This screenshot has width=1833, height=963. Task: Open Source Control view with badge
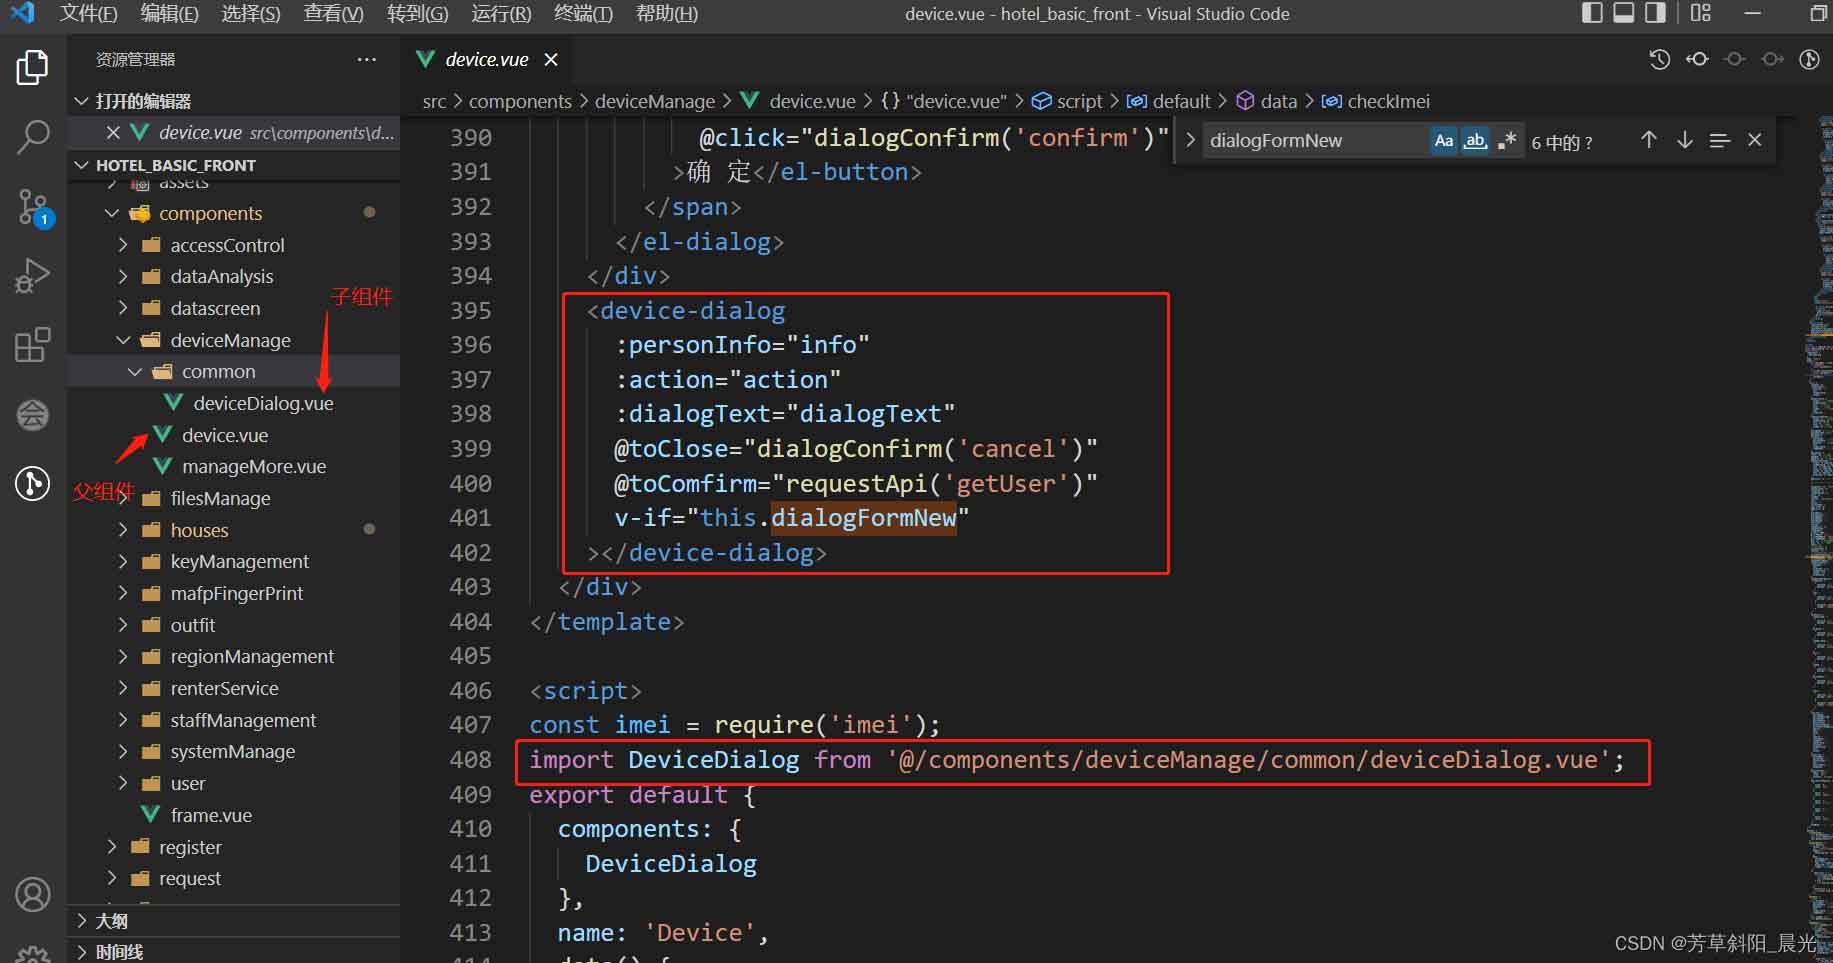click(x=32, y=207)
